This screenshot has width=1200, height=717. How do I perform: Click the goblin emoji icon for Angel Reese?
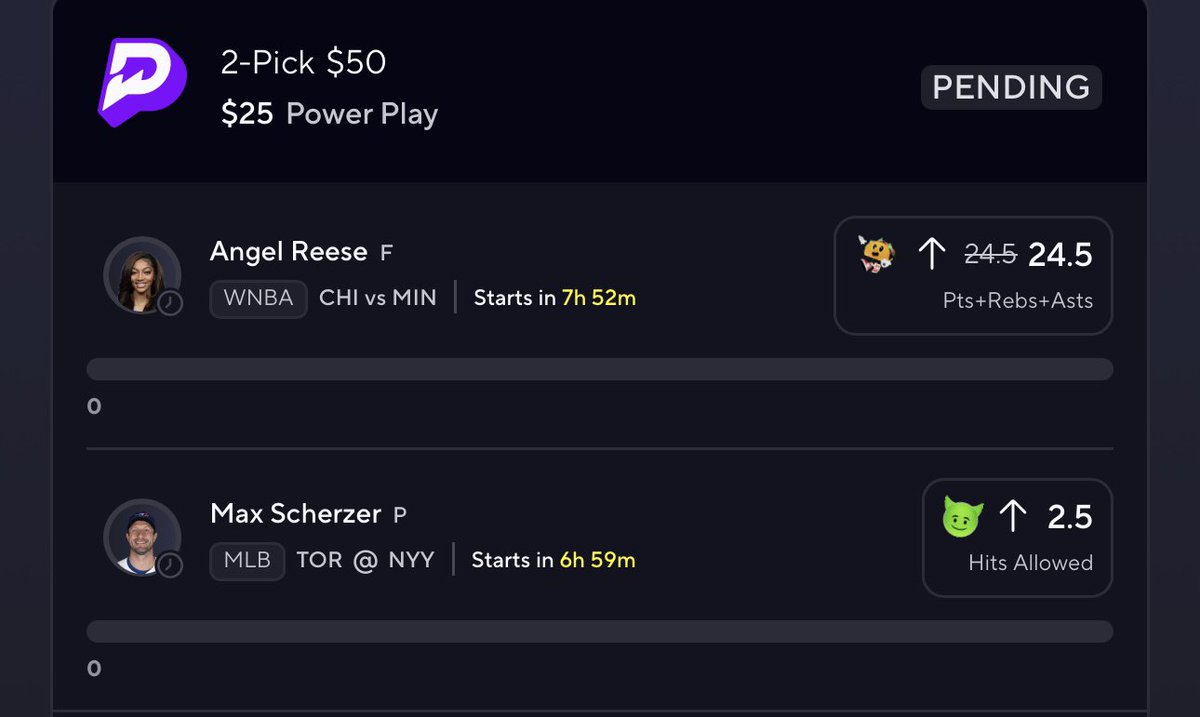point(877,255)
